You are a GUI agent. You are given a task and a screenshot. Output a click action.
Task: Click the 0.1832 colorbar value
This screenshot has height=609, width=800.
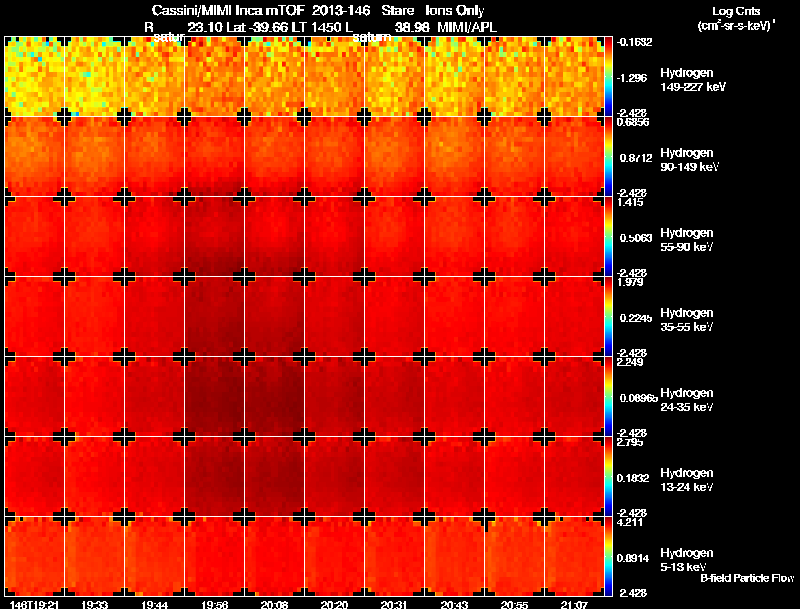pos(633,478)
